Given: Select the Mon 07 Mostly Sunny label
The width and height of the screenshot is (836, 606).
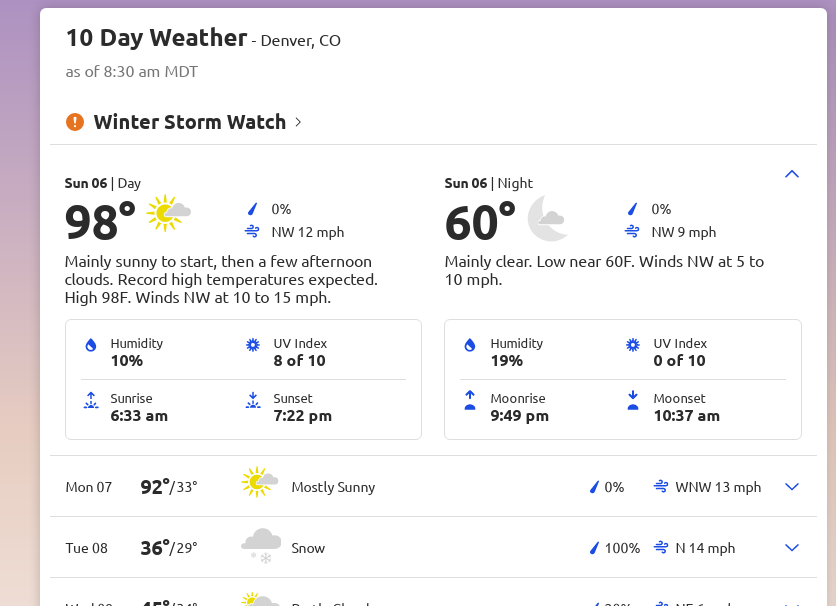Looking at the screenshot, I should point(333,487).
